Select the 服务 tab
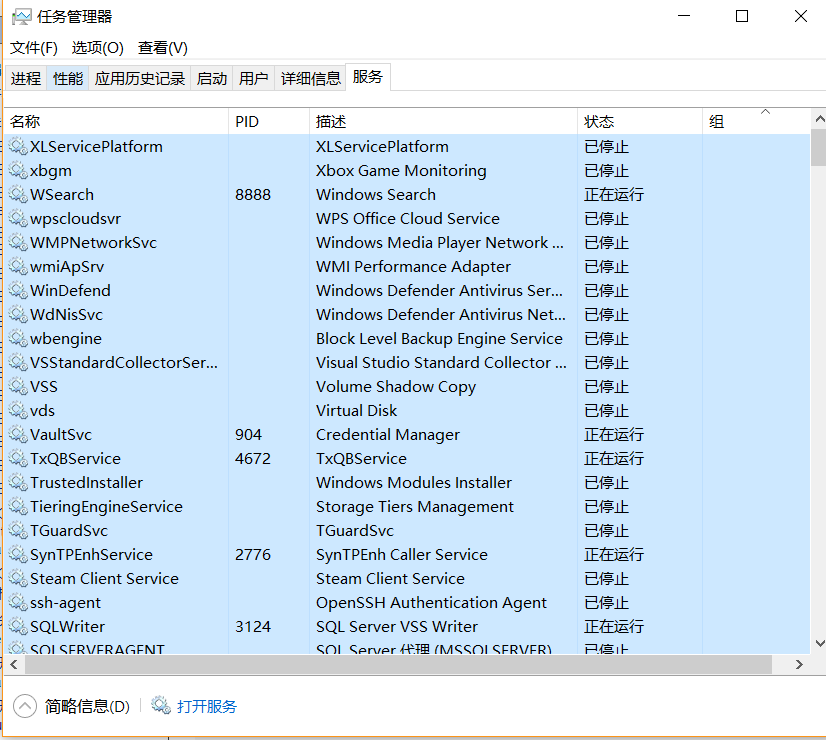This screenshot has width=826, height=740. pos(368,77)
